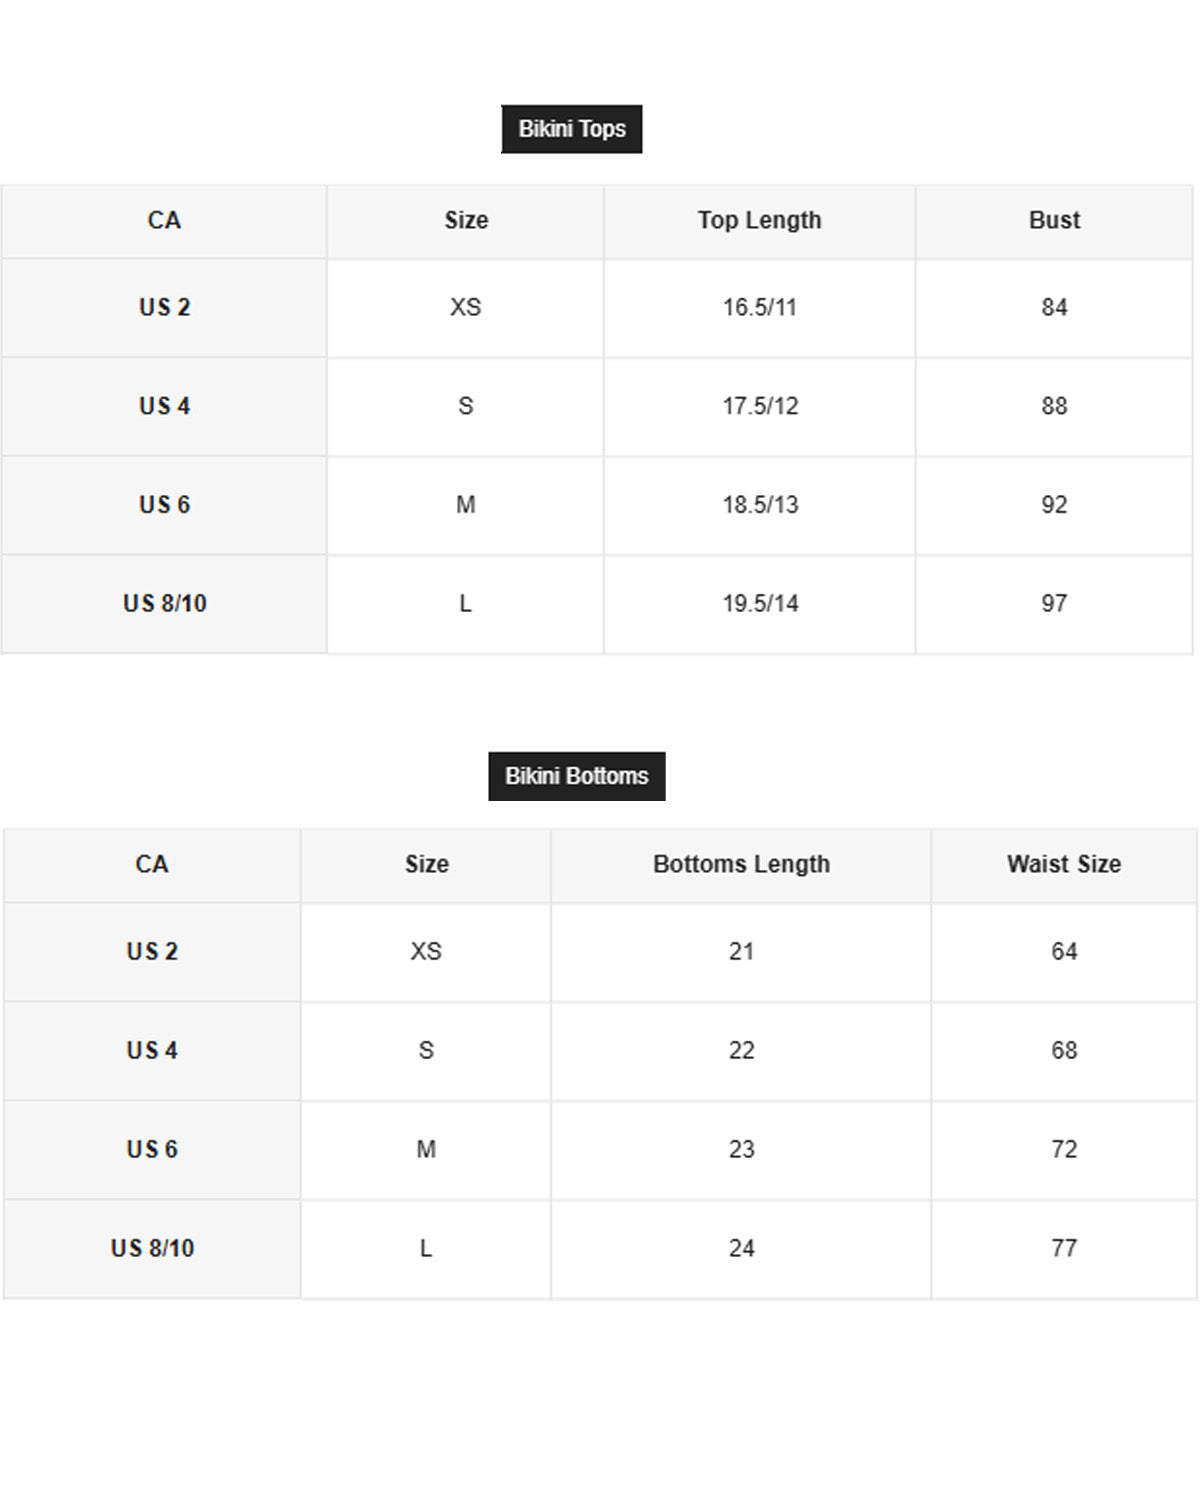The height and width of the screenshot is (1500, 1200).
Task: Select the Bust column header
Action: [x=1054, y=221]
